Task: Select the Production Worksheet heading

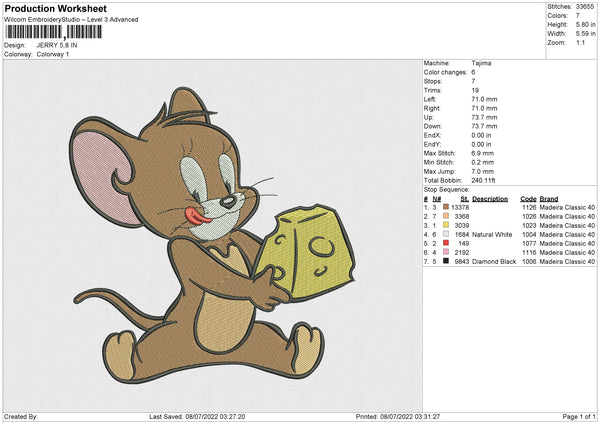Action: tap(55, 9)
